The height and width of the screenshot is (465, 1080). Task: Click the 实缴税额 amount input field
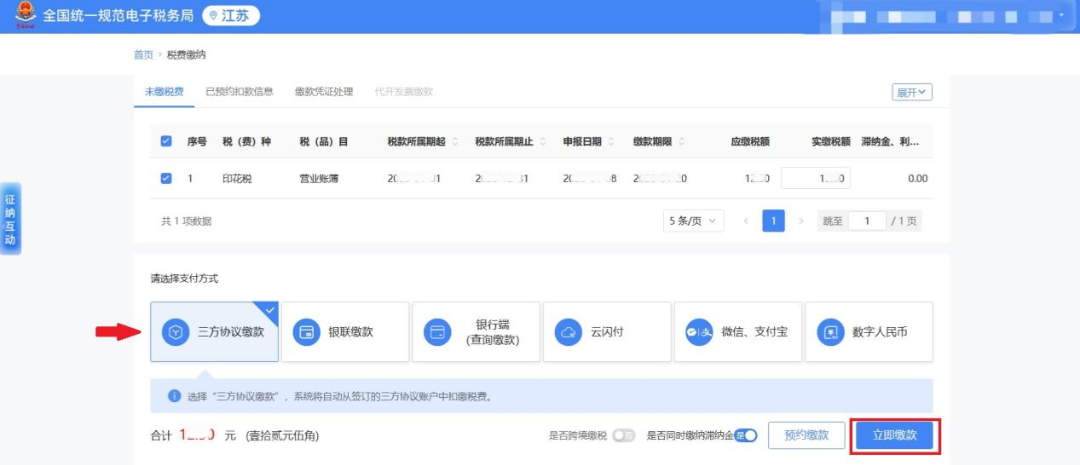tap(815, 178)
